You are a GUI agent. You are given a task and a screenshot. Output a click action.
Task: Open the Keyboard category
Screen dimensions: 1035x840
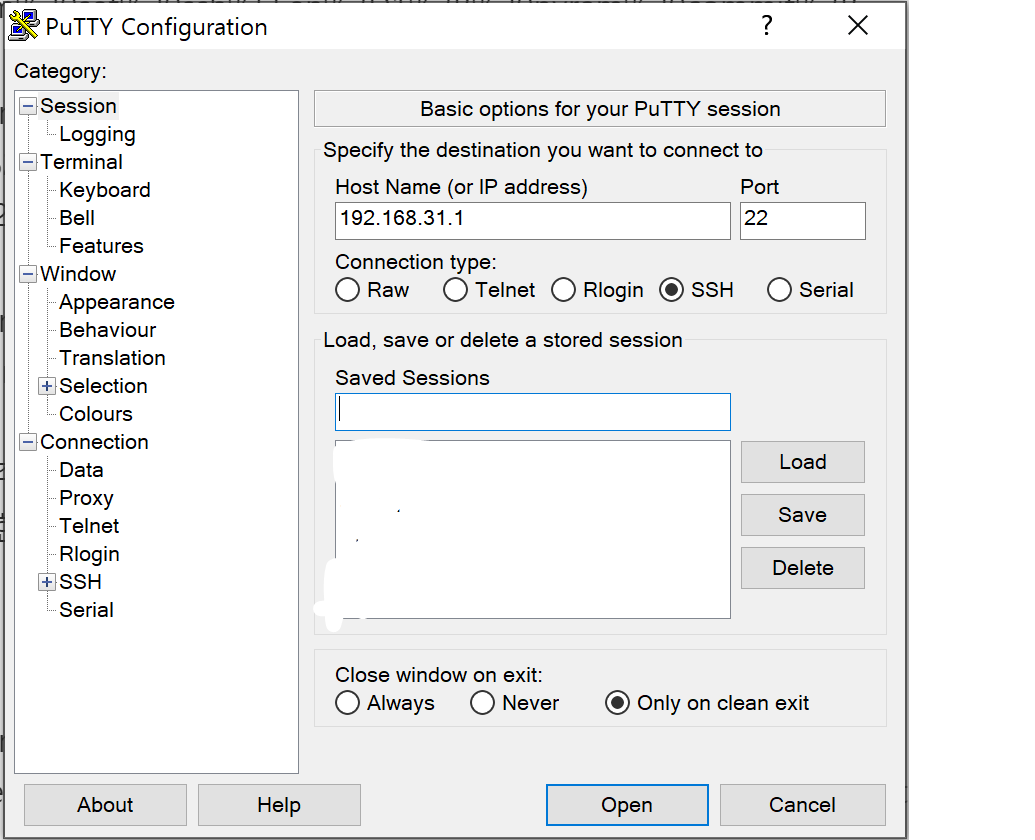click(x=104, y=190)
